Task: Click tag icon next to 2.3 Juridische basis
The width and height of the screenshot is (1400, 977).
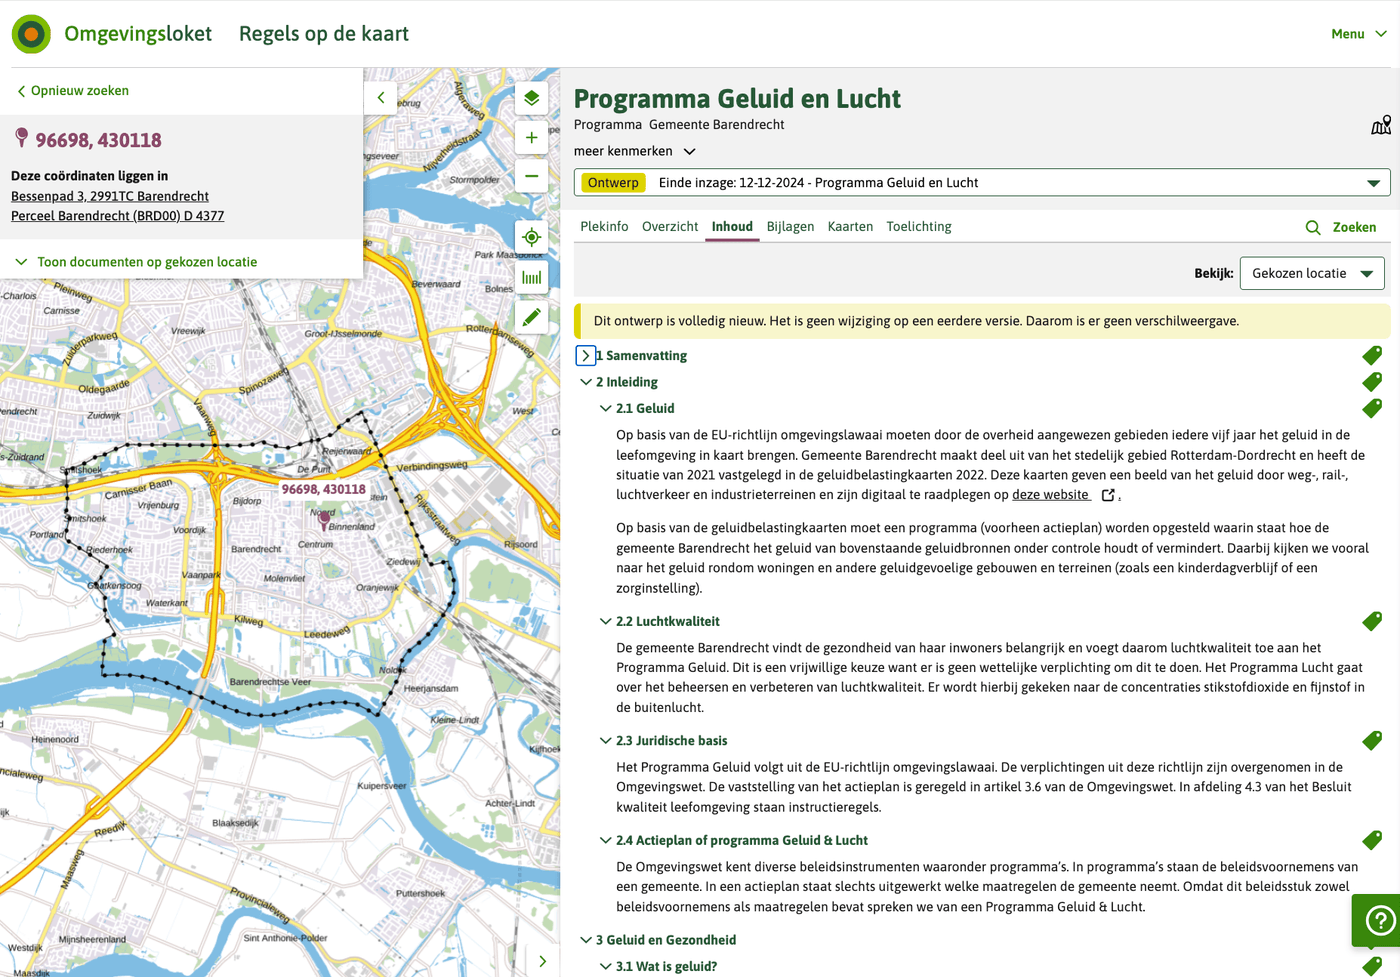Action: 1372,740
